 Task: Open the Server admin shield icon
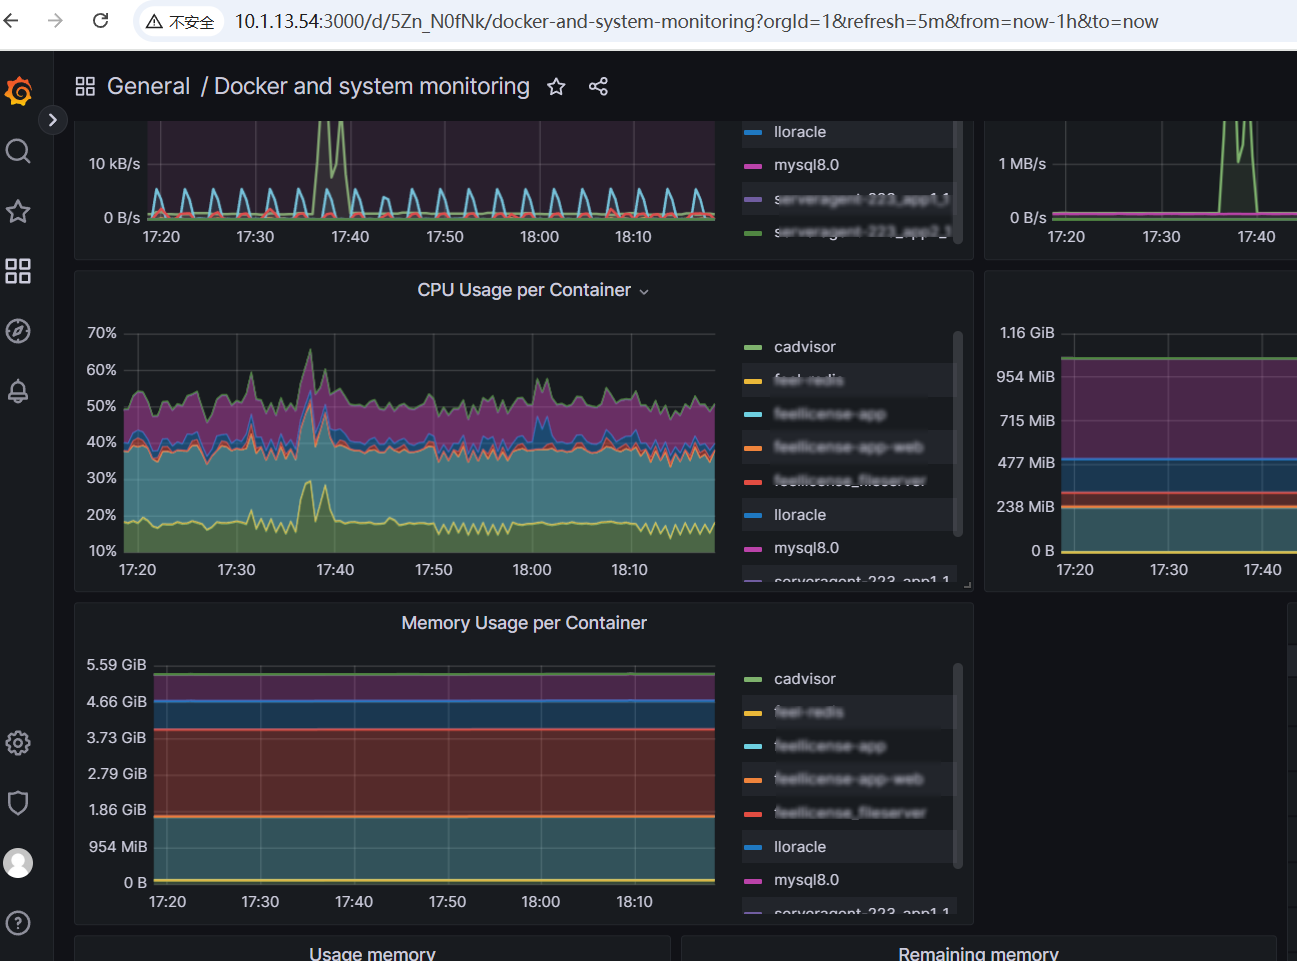[18, 803]
